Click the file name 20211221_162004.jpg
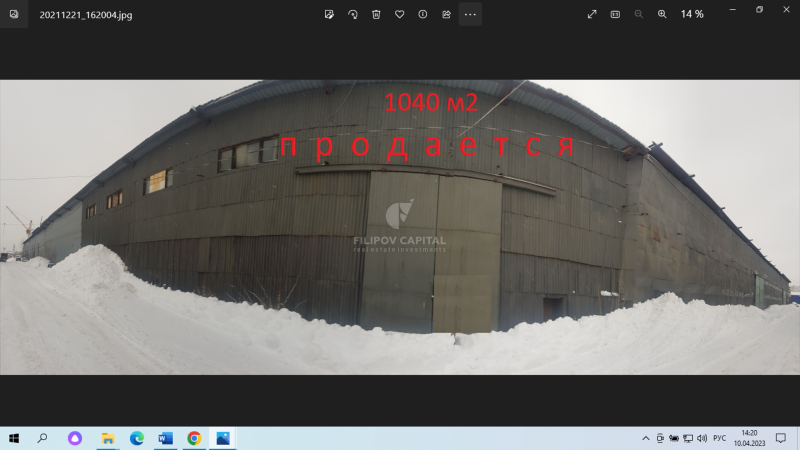 [86, 15]
